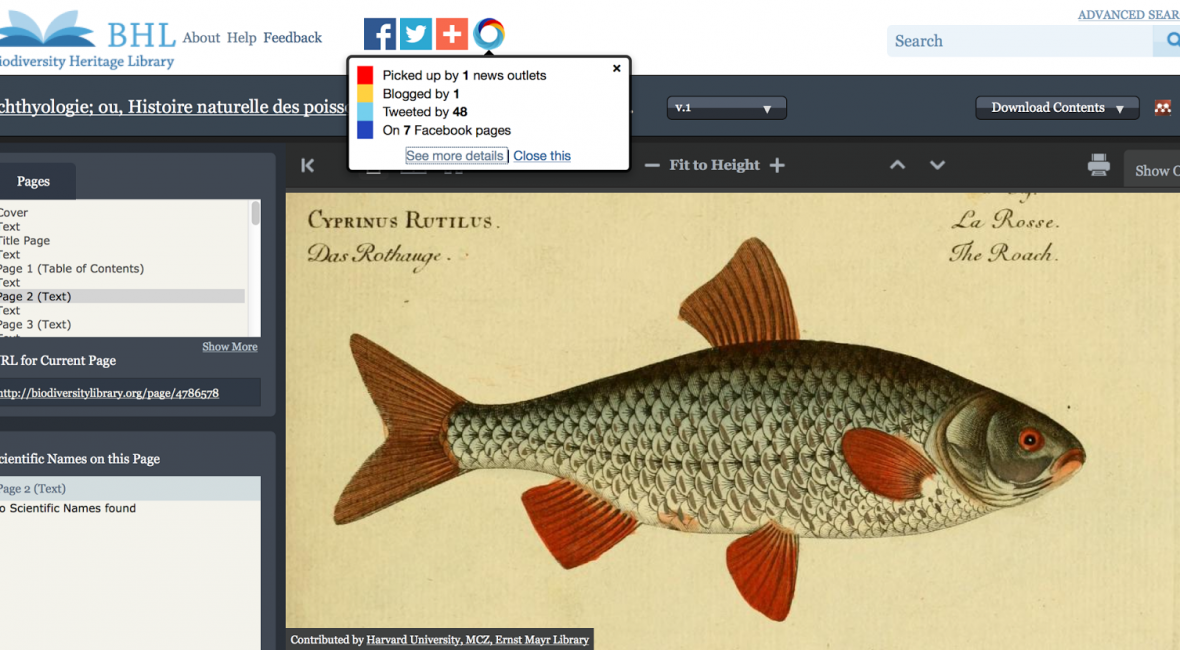Click the Altmetric donut badge
Screen dimensions: 1180x650
click(x=489, y=34)
